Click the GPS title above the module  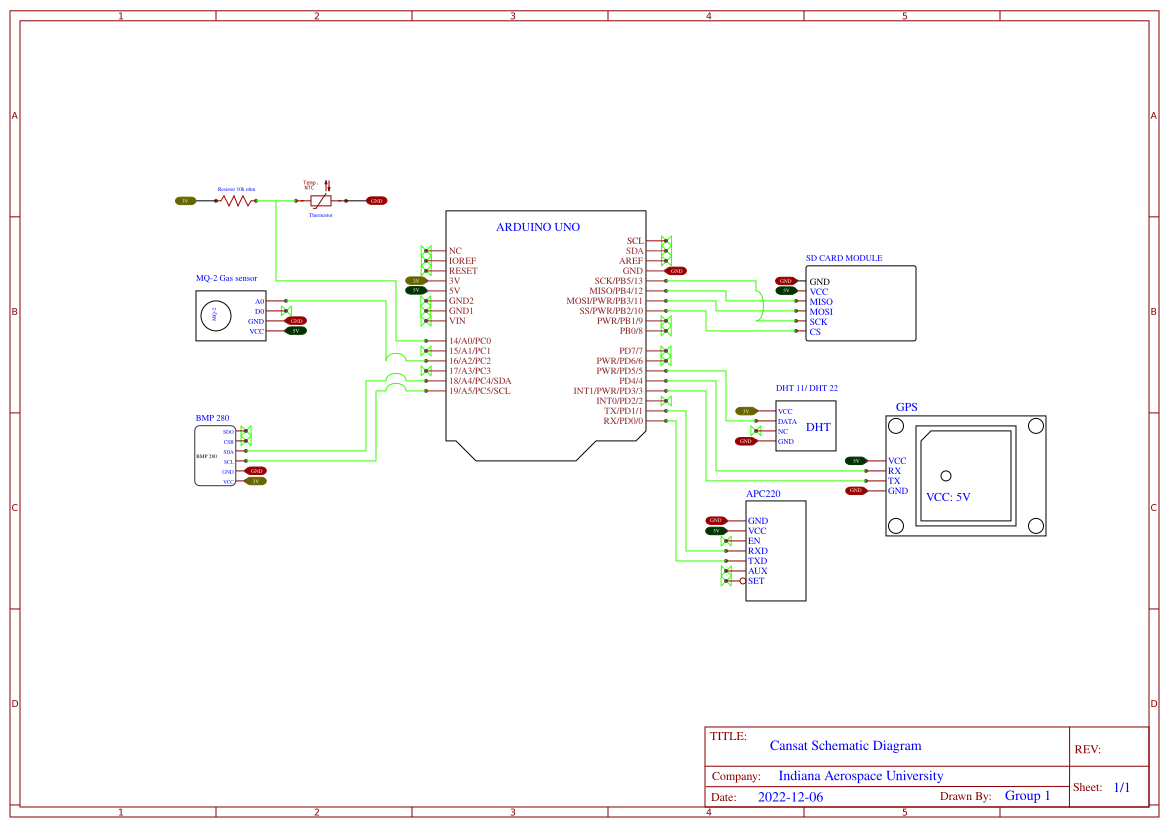point(907,407)
